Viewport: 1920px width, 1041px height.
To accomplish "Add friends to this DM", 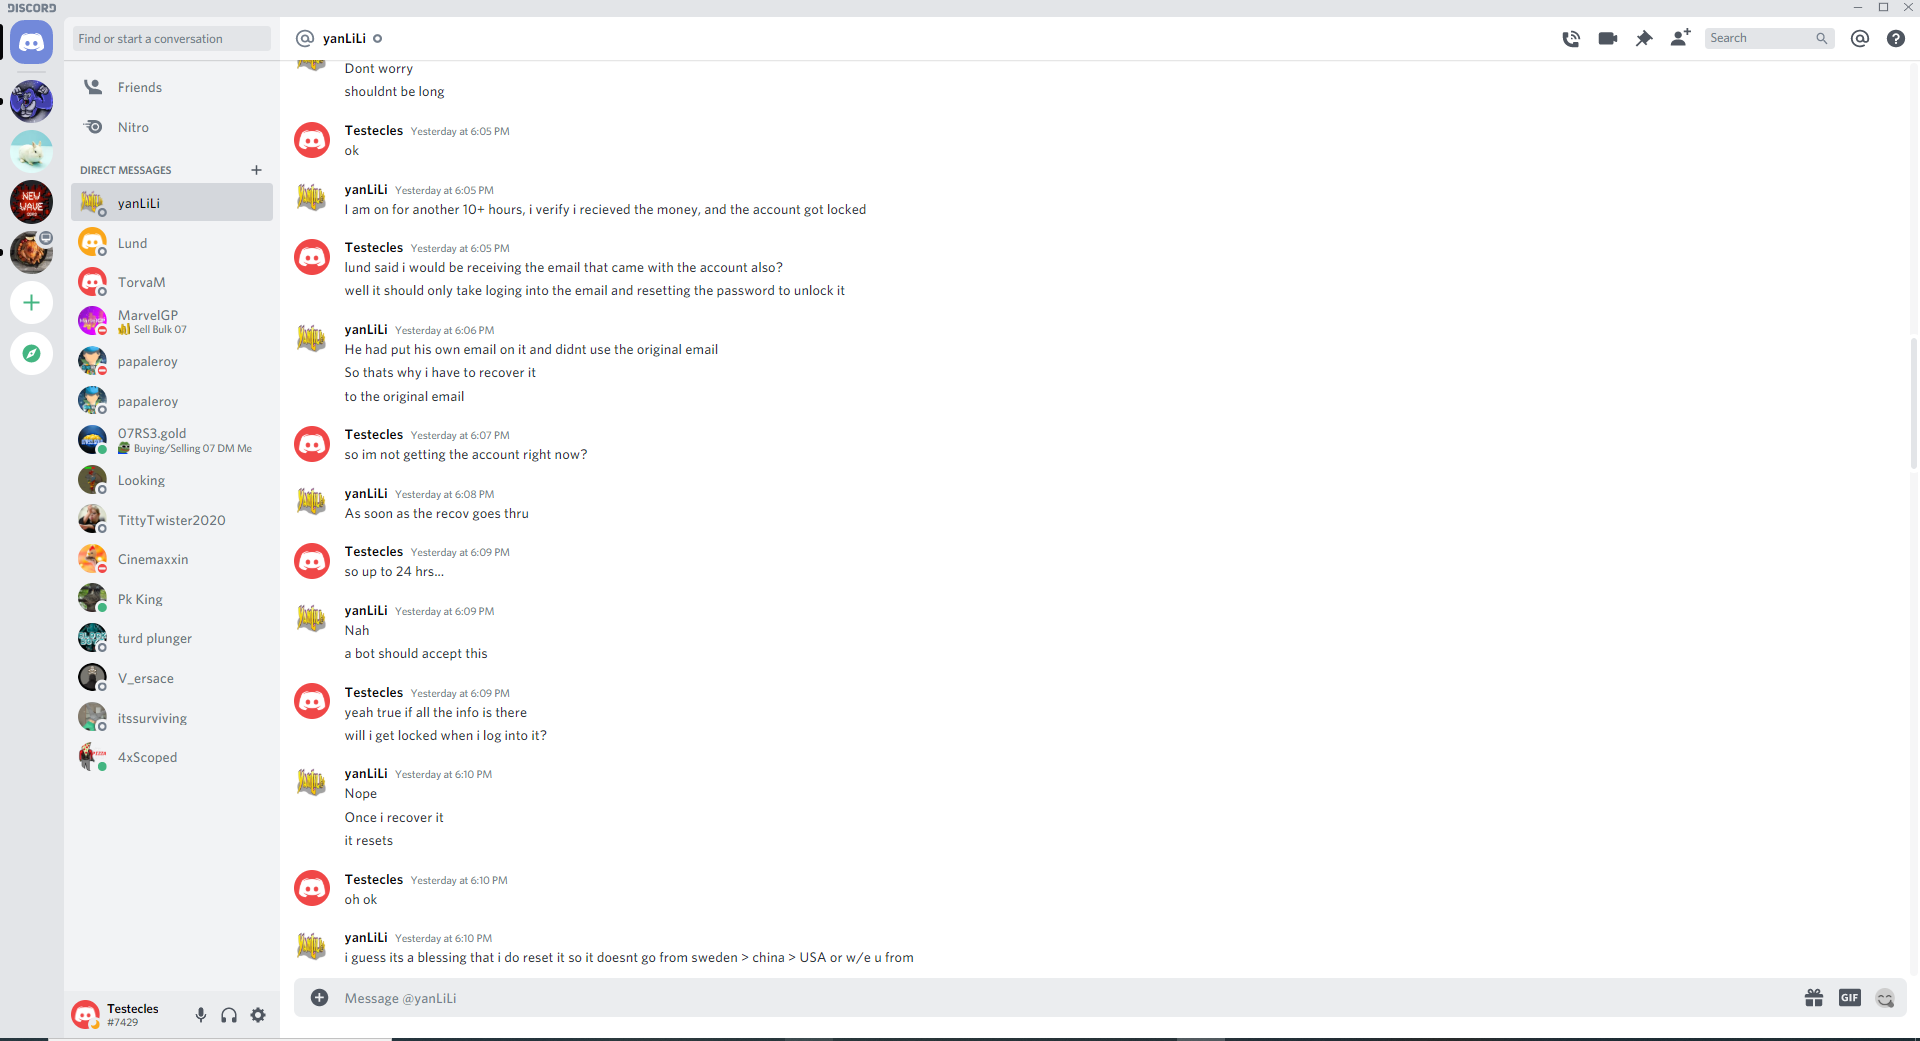I will (x=1681, y=38).
